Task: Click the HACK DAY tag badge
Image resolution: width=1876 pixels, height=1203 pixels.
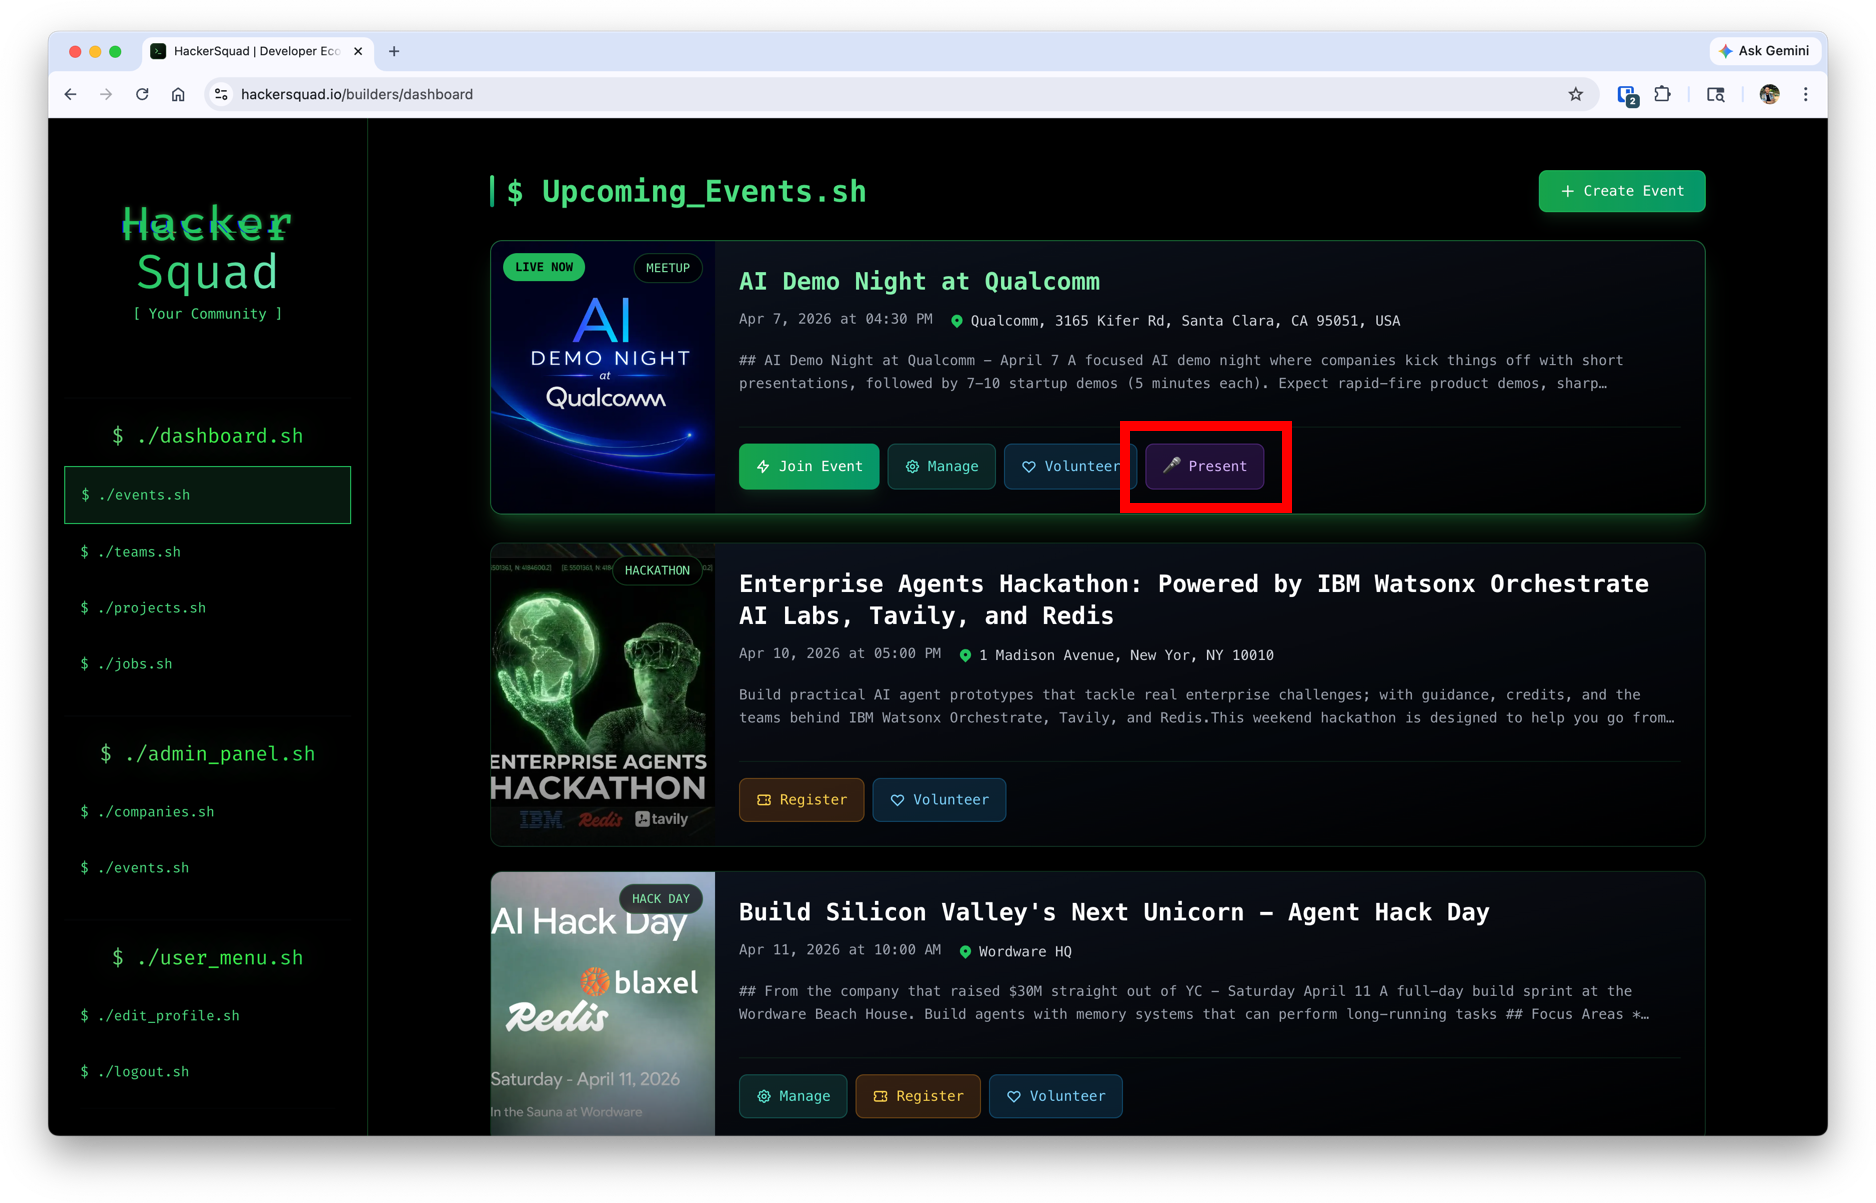Action: coord(661,898)
